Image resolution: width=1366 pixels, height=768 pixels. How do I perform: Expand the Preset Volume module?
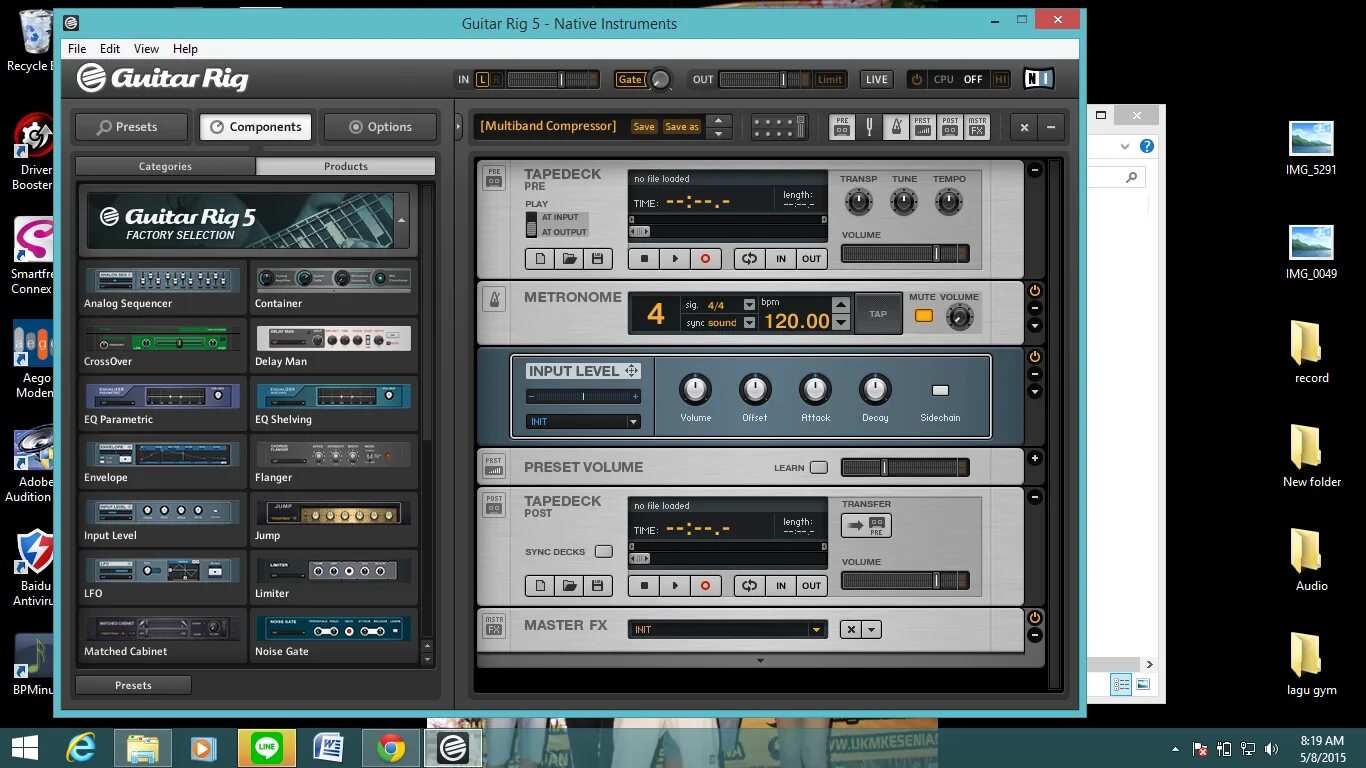[1035, 458]
